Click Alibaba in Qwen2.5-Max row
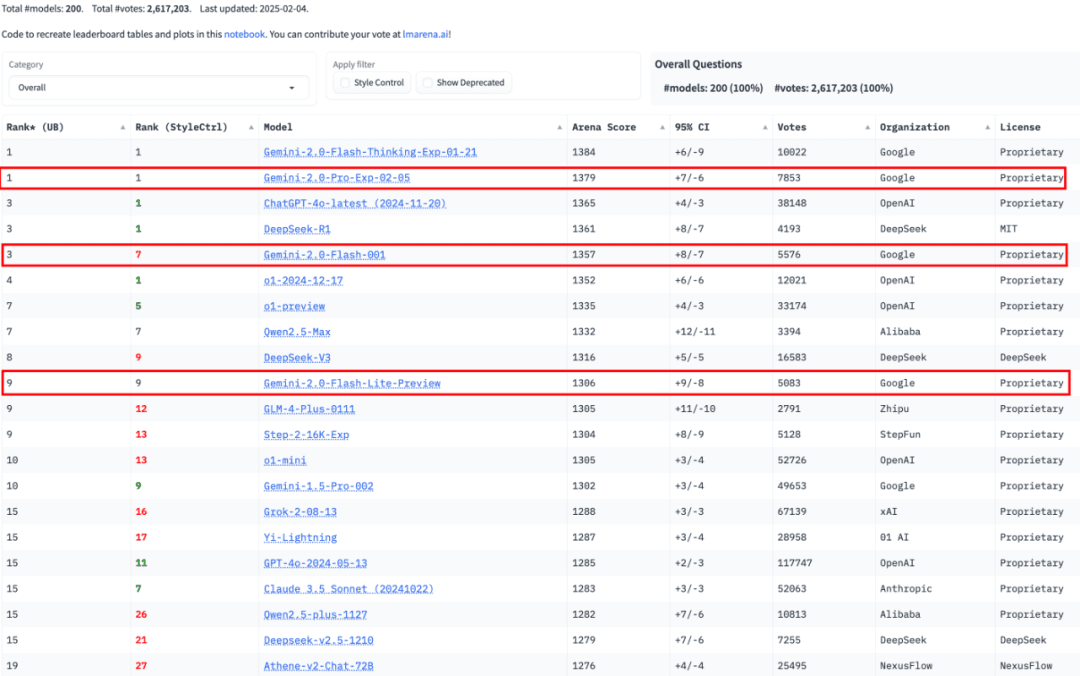Image resolution: width=1080 pixels, height=676 pixels. (x=900, y=332)
